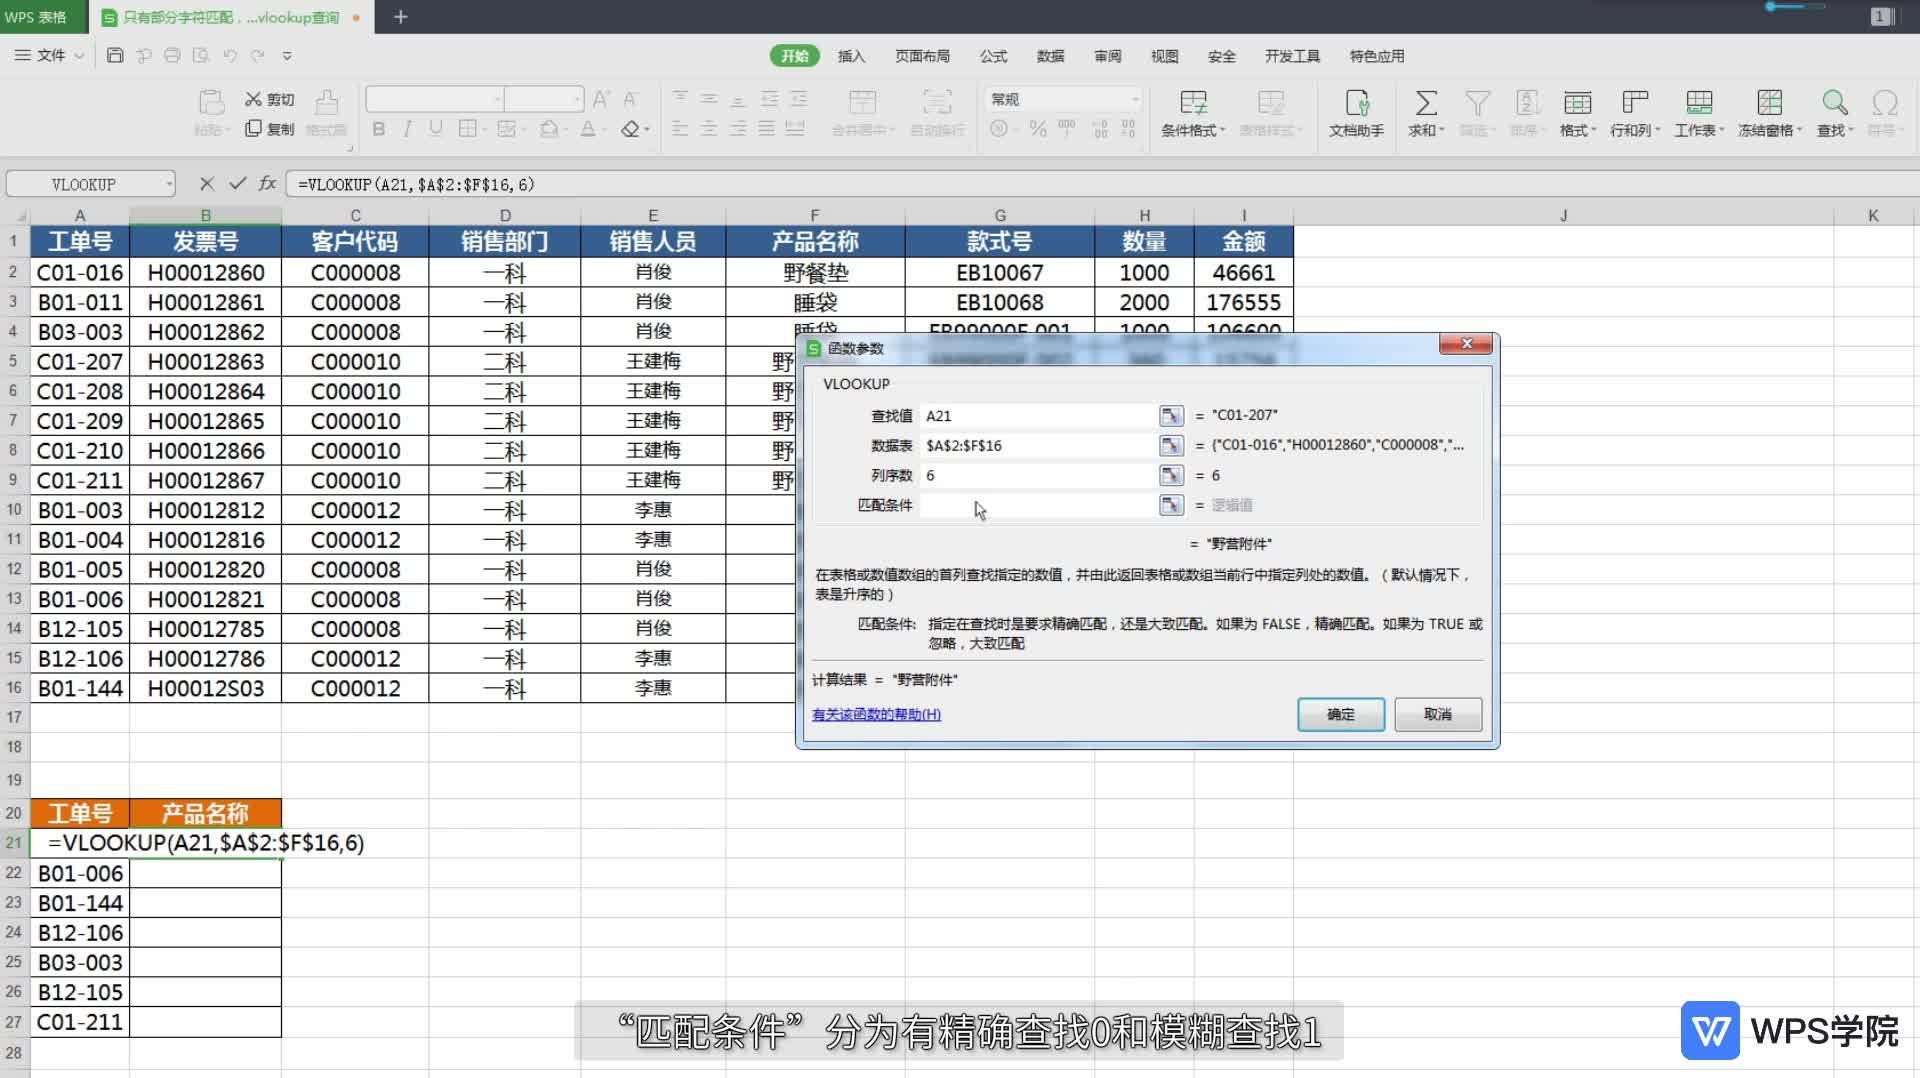
Task: Click the Worksheet (工作表) icon
Action: [x=1699, y=102]
